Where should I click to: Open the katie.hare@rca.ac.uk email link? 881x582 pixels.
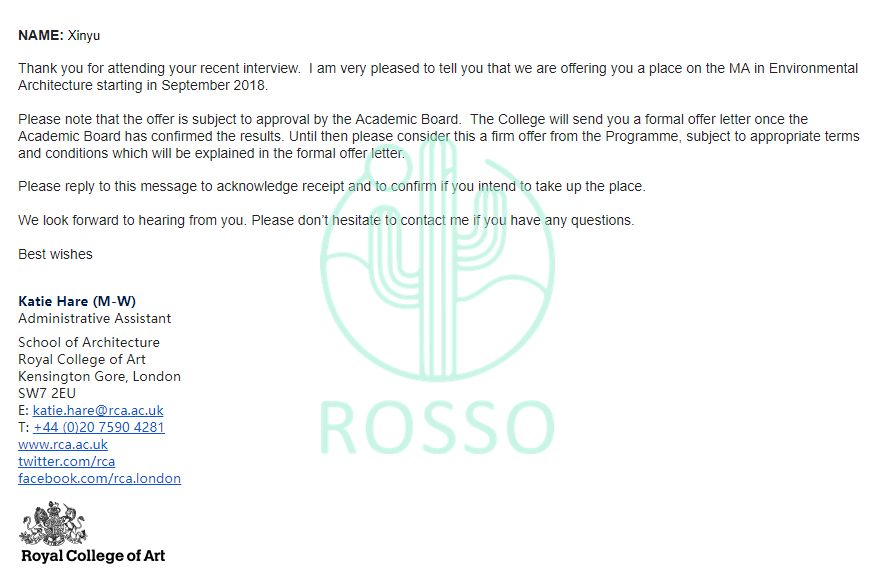[x=98, y=410]
